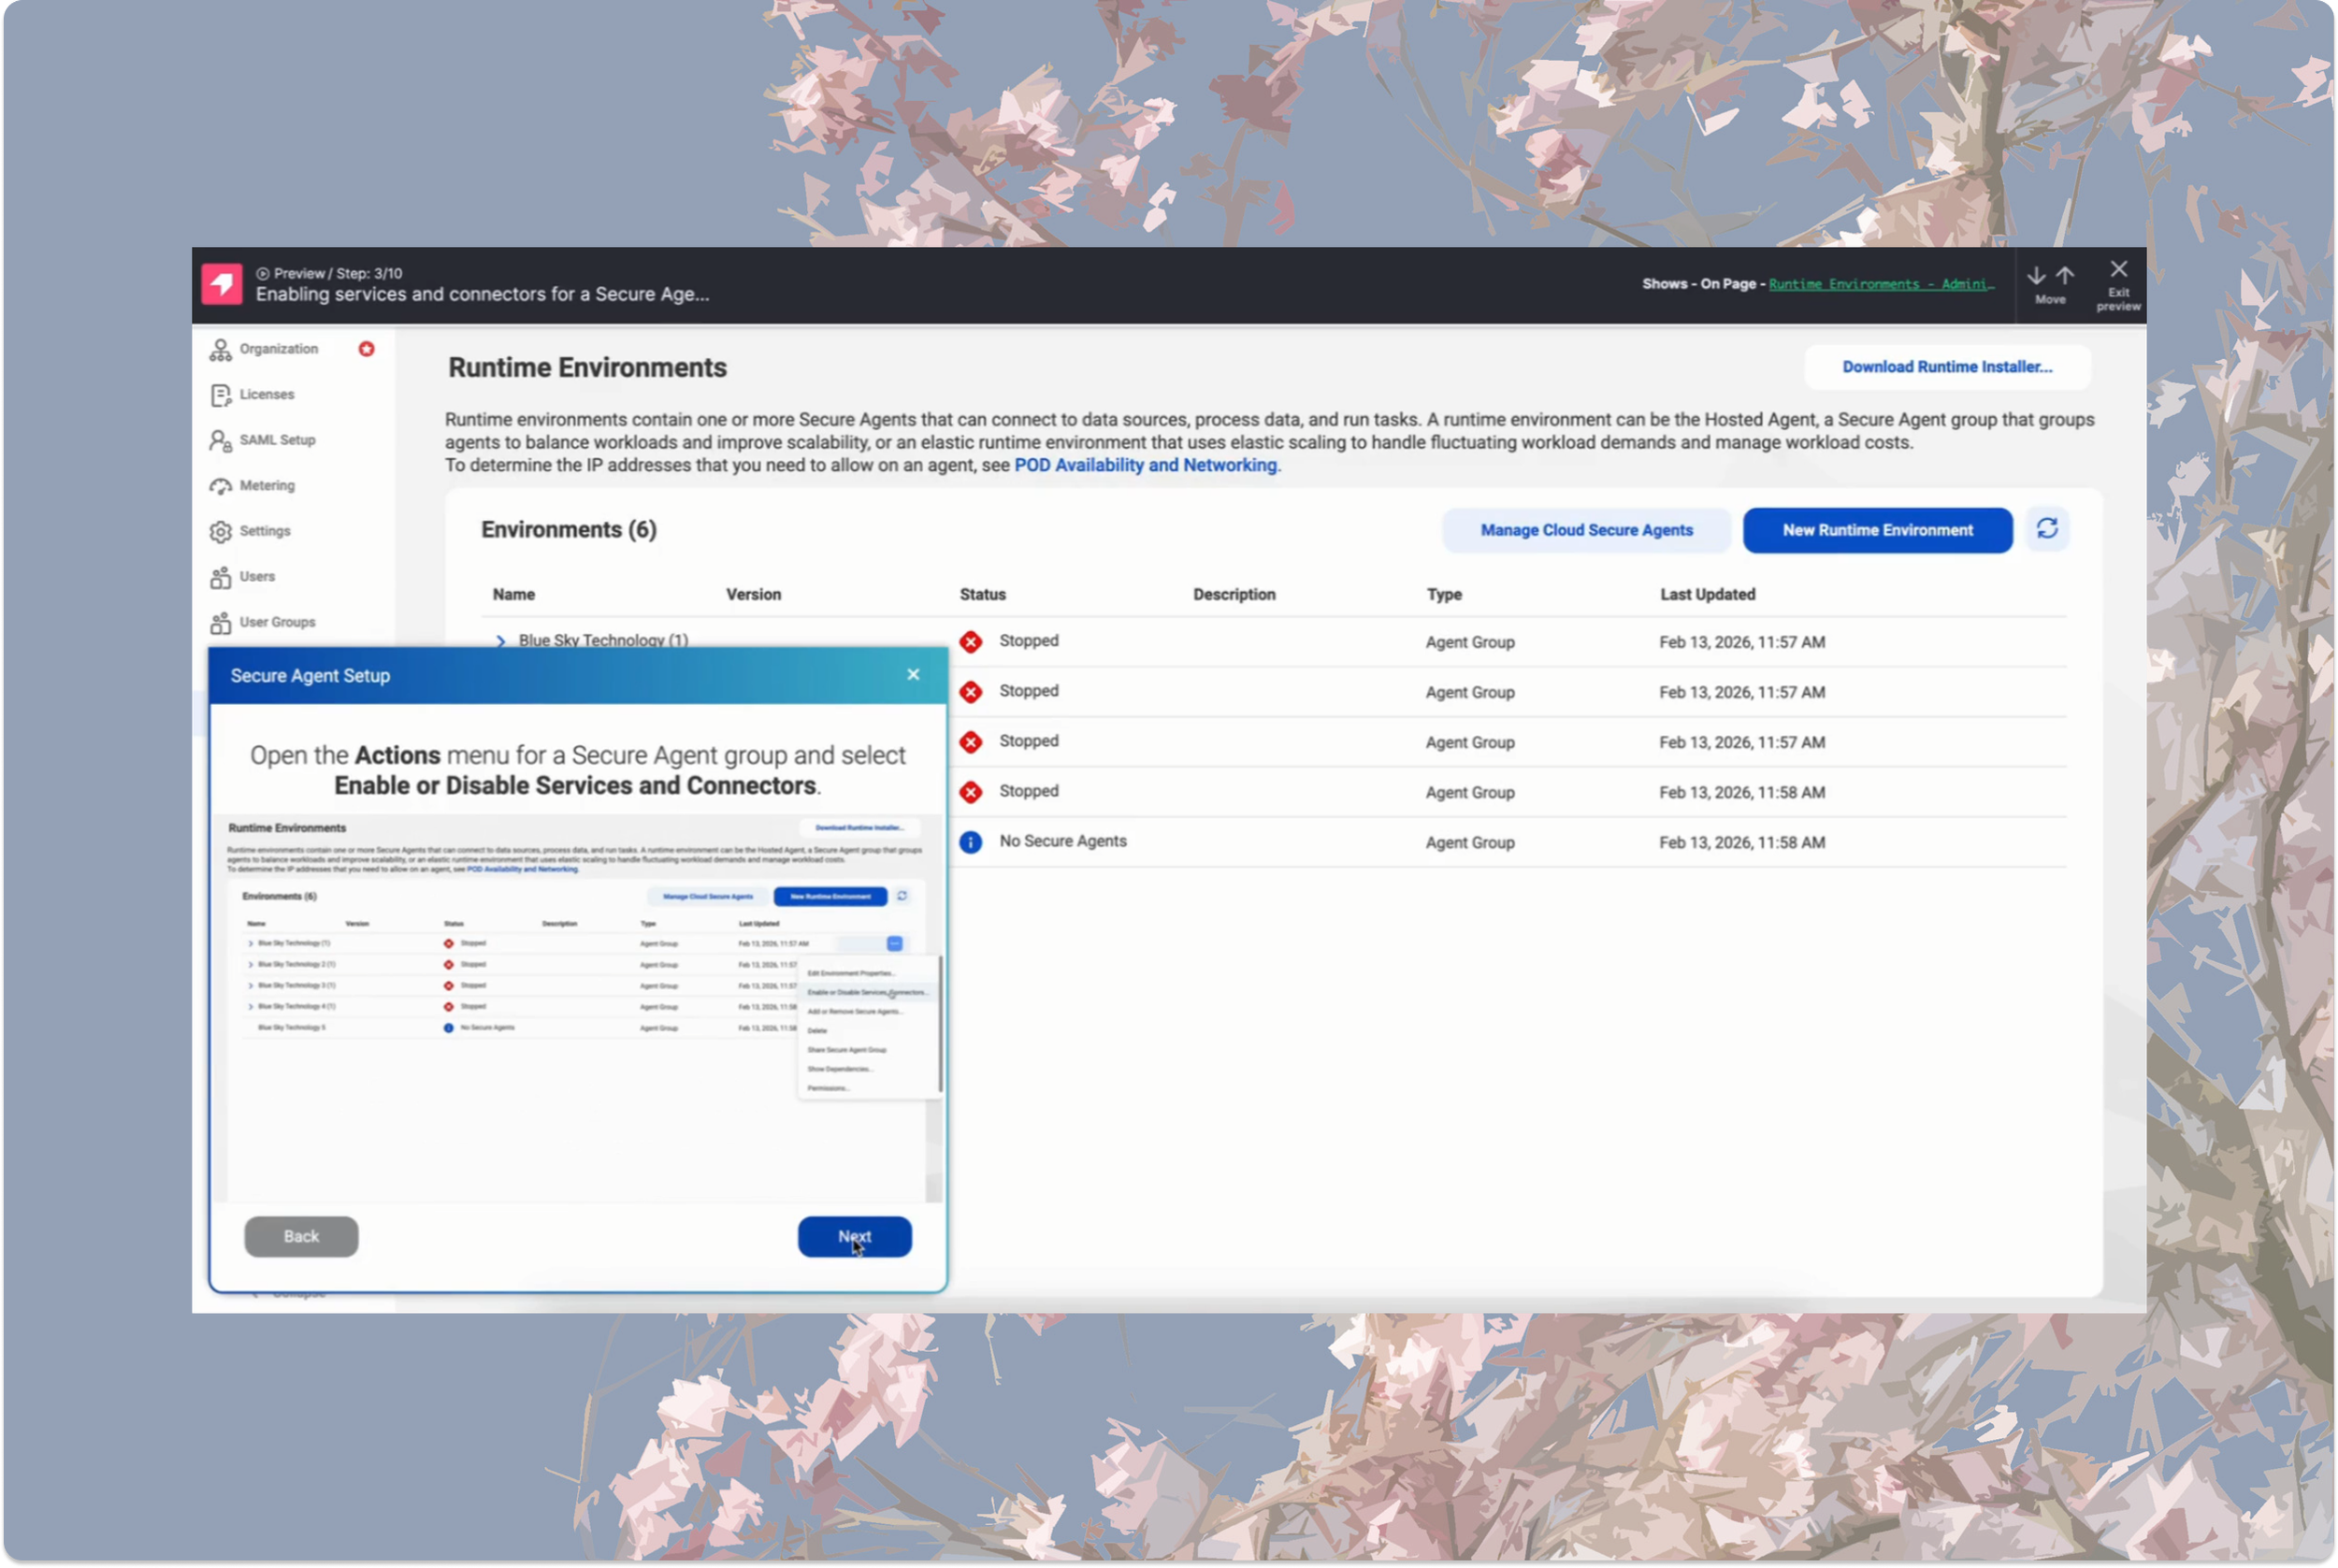Sort by the Name column header
Image resolution: width=2338 pixels, height=1568 pixels.
tap(514, 594)
